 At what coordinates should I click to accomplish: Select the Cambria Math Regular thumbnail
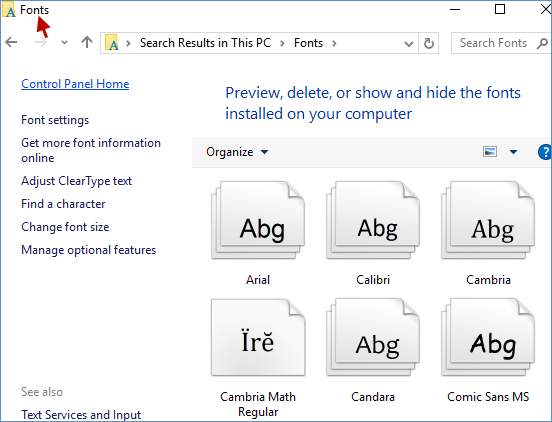click(x=258, y=337)
